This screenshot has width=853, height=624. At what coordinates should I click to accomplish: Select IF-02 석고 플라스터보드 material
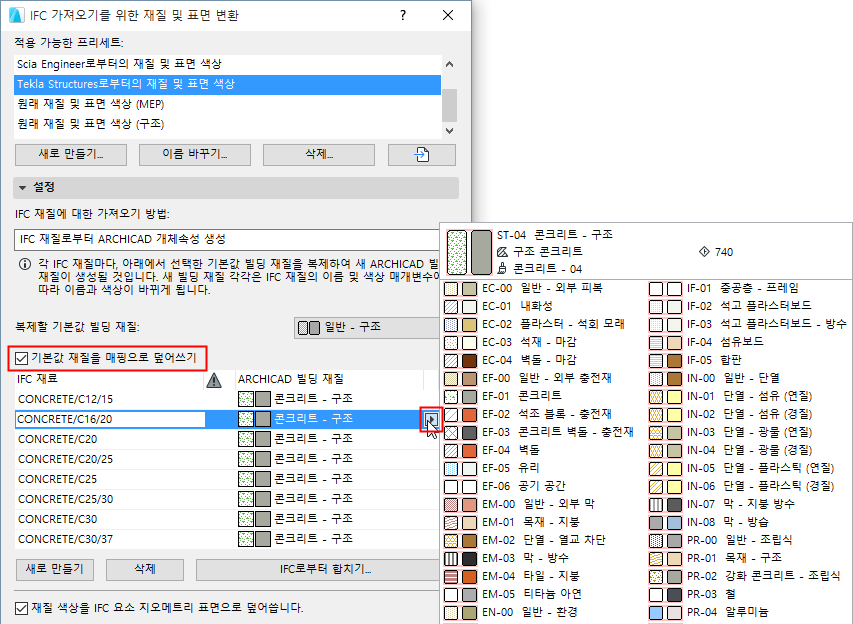click(749, 306)
